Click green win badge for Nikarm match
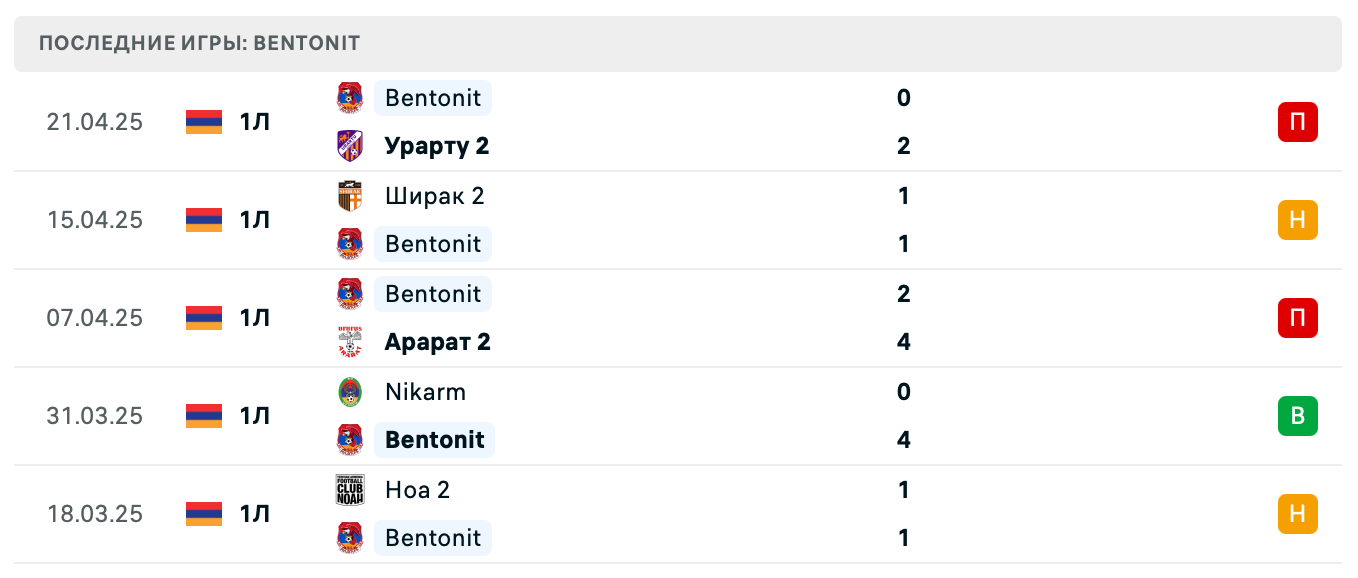1358x578 pixels. tap(1297, 416)
